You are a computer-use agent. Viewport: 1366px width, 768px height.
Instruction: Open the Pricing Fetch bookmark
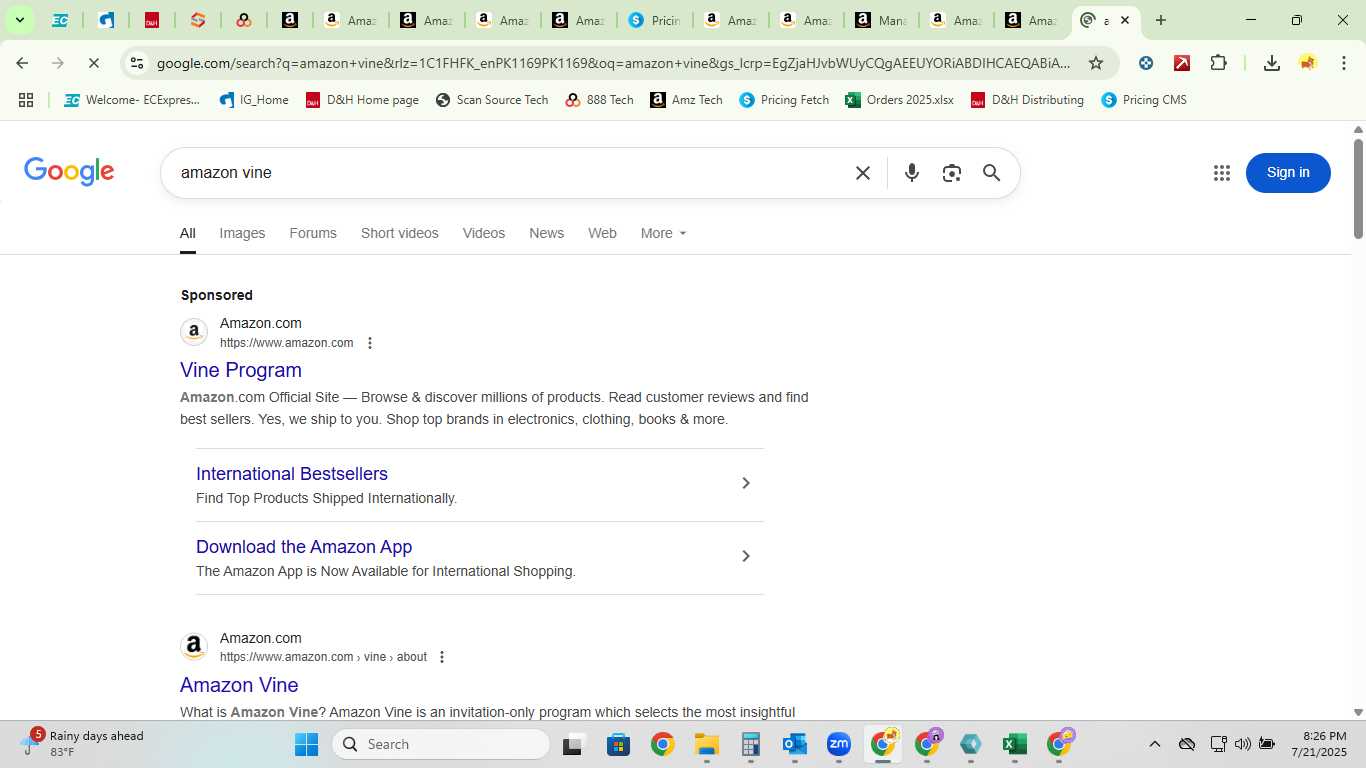(784, 100)
